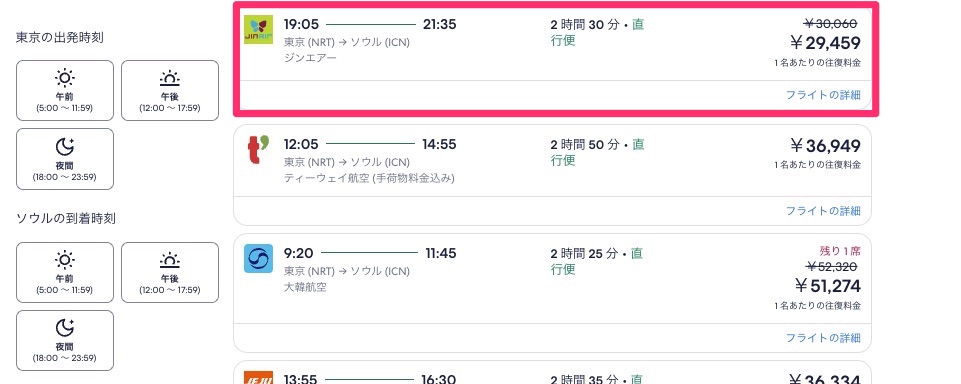Choose the 12:05 to 14:55 T'way flight card
This screenshot has width=961, height=384.
[552, 175]
